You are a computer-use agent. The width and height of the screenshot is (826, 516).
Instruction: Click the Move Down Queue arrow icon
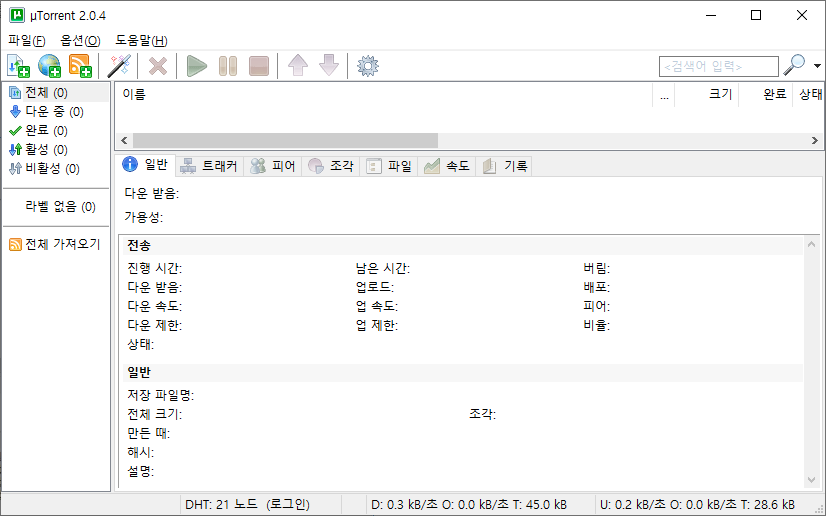coord(329,66)
